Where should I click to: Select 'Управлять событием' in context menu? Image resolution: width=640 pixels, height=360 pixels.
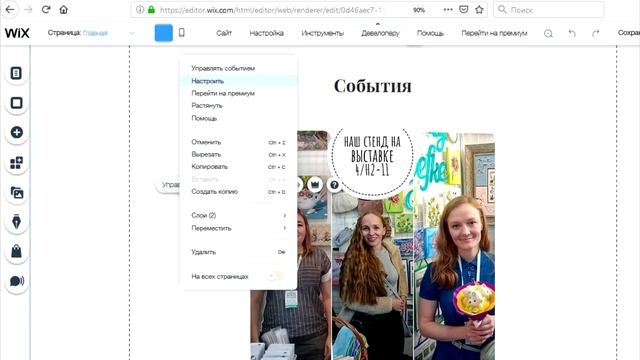click(x=238, y=68)
